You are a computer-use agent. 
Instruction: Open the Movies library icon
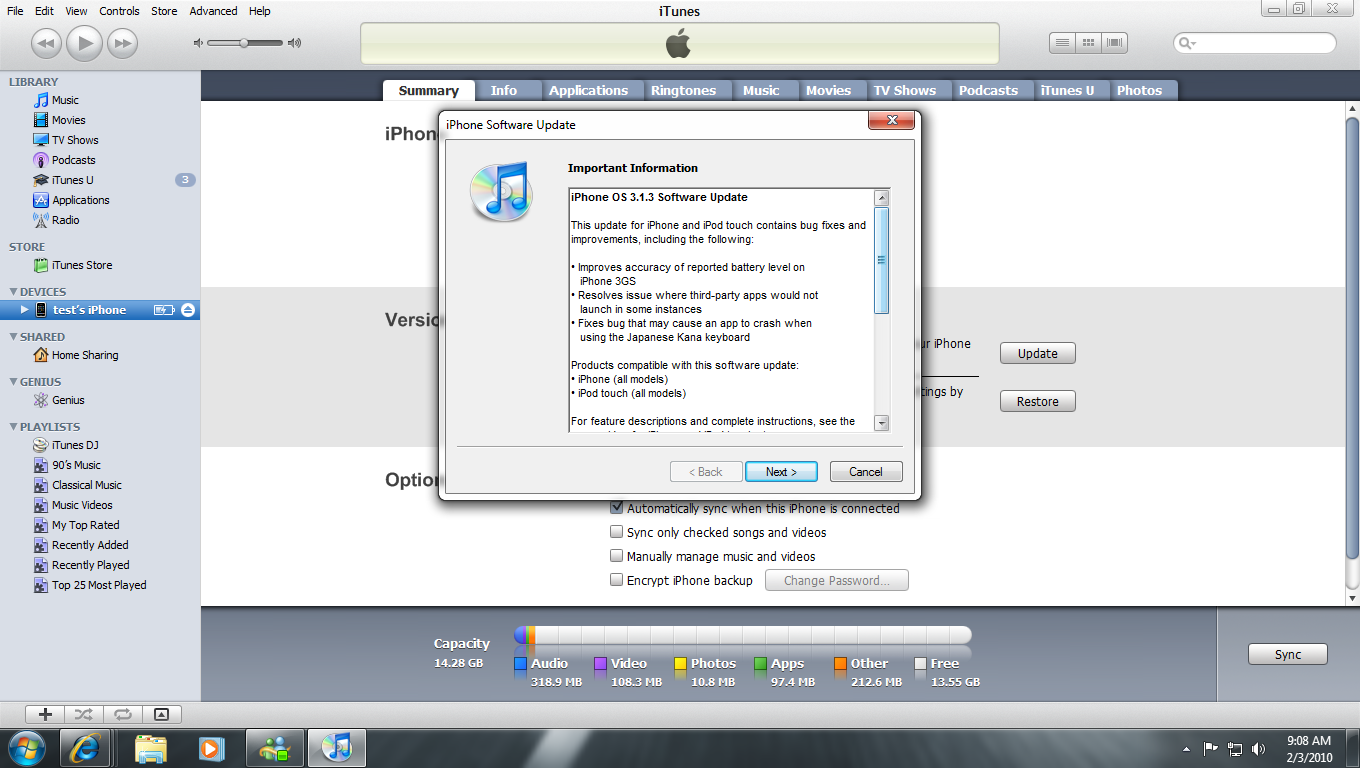pos(41,120)
